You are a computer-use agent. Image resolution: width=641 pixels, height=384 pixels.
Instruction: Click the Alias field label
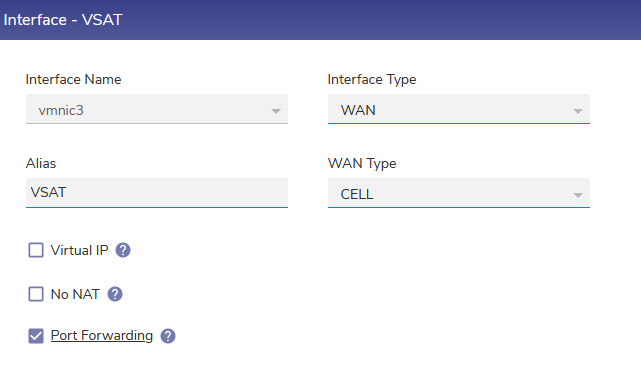41,163
